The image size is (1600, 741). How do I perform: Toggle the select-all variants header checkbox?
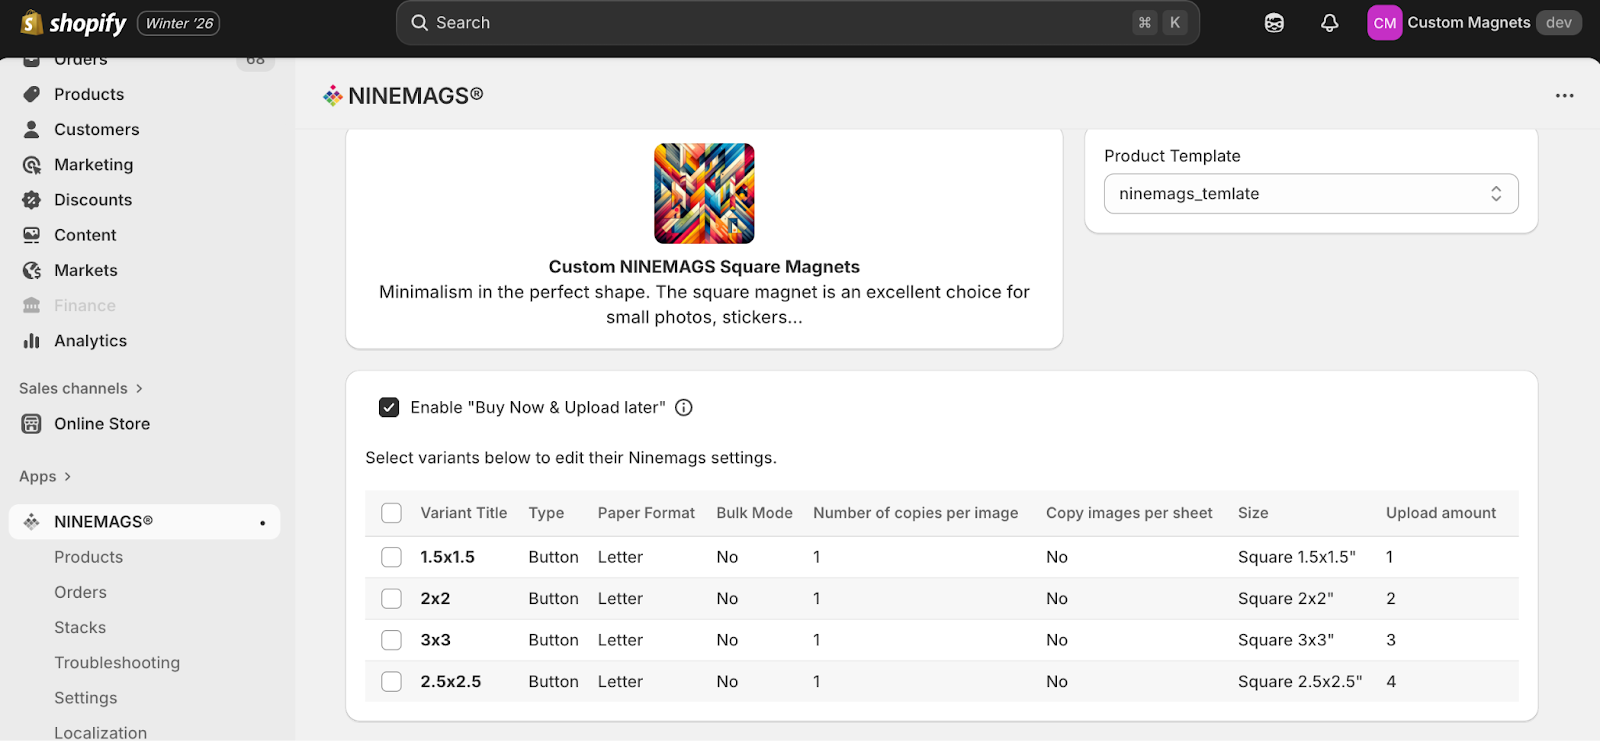tap(392, 513)
